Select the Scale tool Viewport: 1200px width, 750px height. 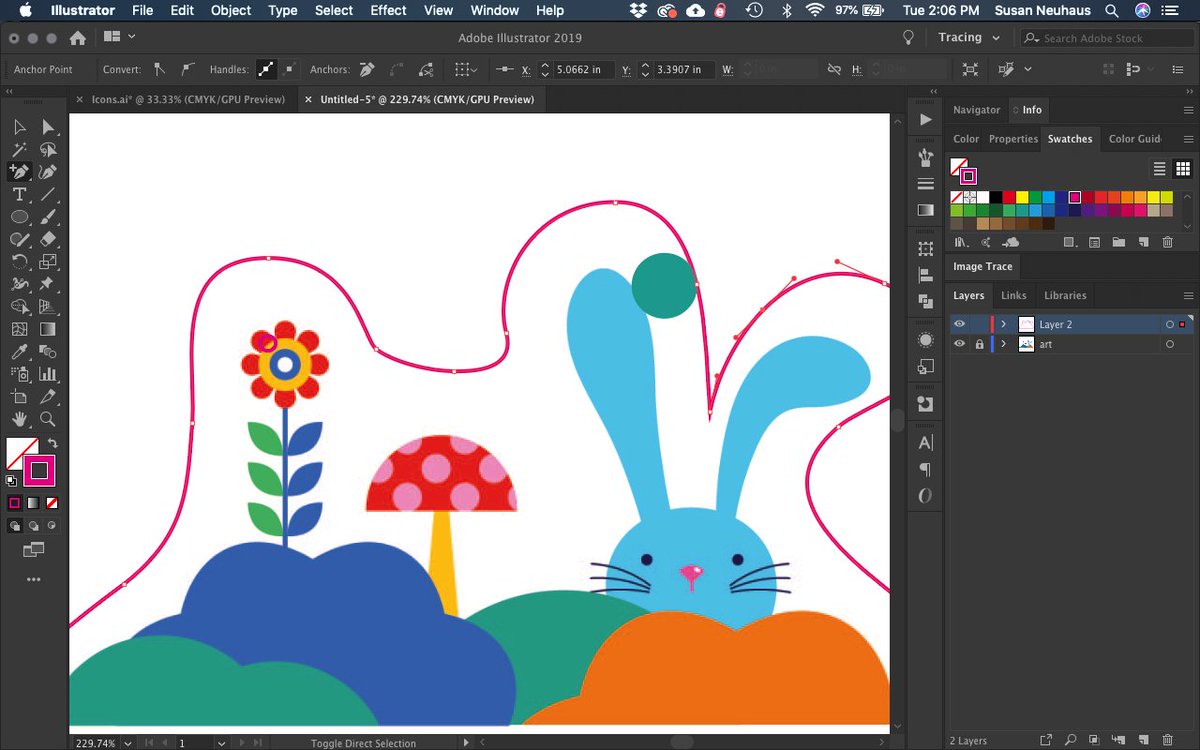click(x=47, y=262)
